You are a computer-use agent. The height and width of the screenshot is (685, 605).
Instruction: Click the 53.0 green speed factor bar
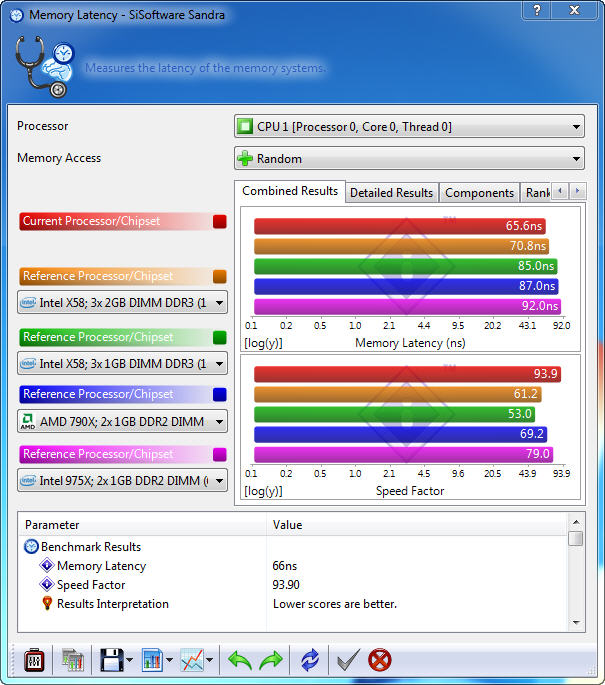pos(394,414)
